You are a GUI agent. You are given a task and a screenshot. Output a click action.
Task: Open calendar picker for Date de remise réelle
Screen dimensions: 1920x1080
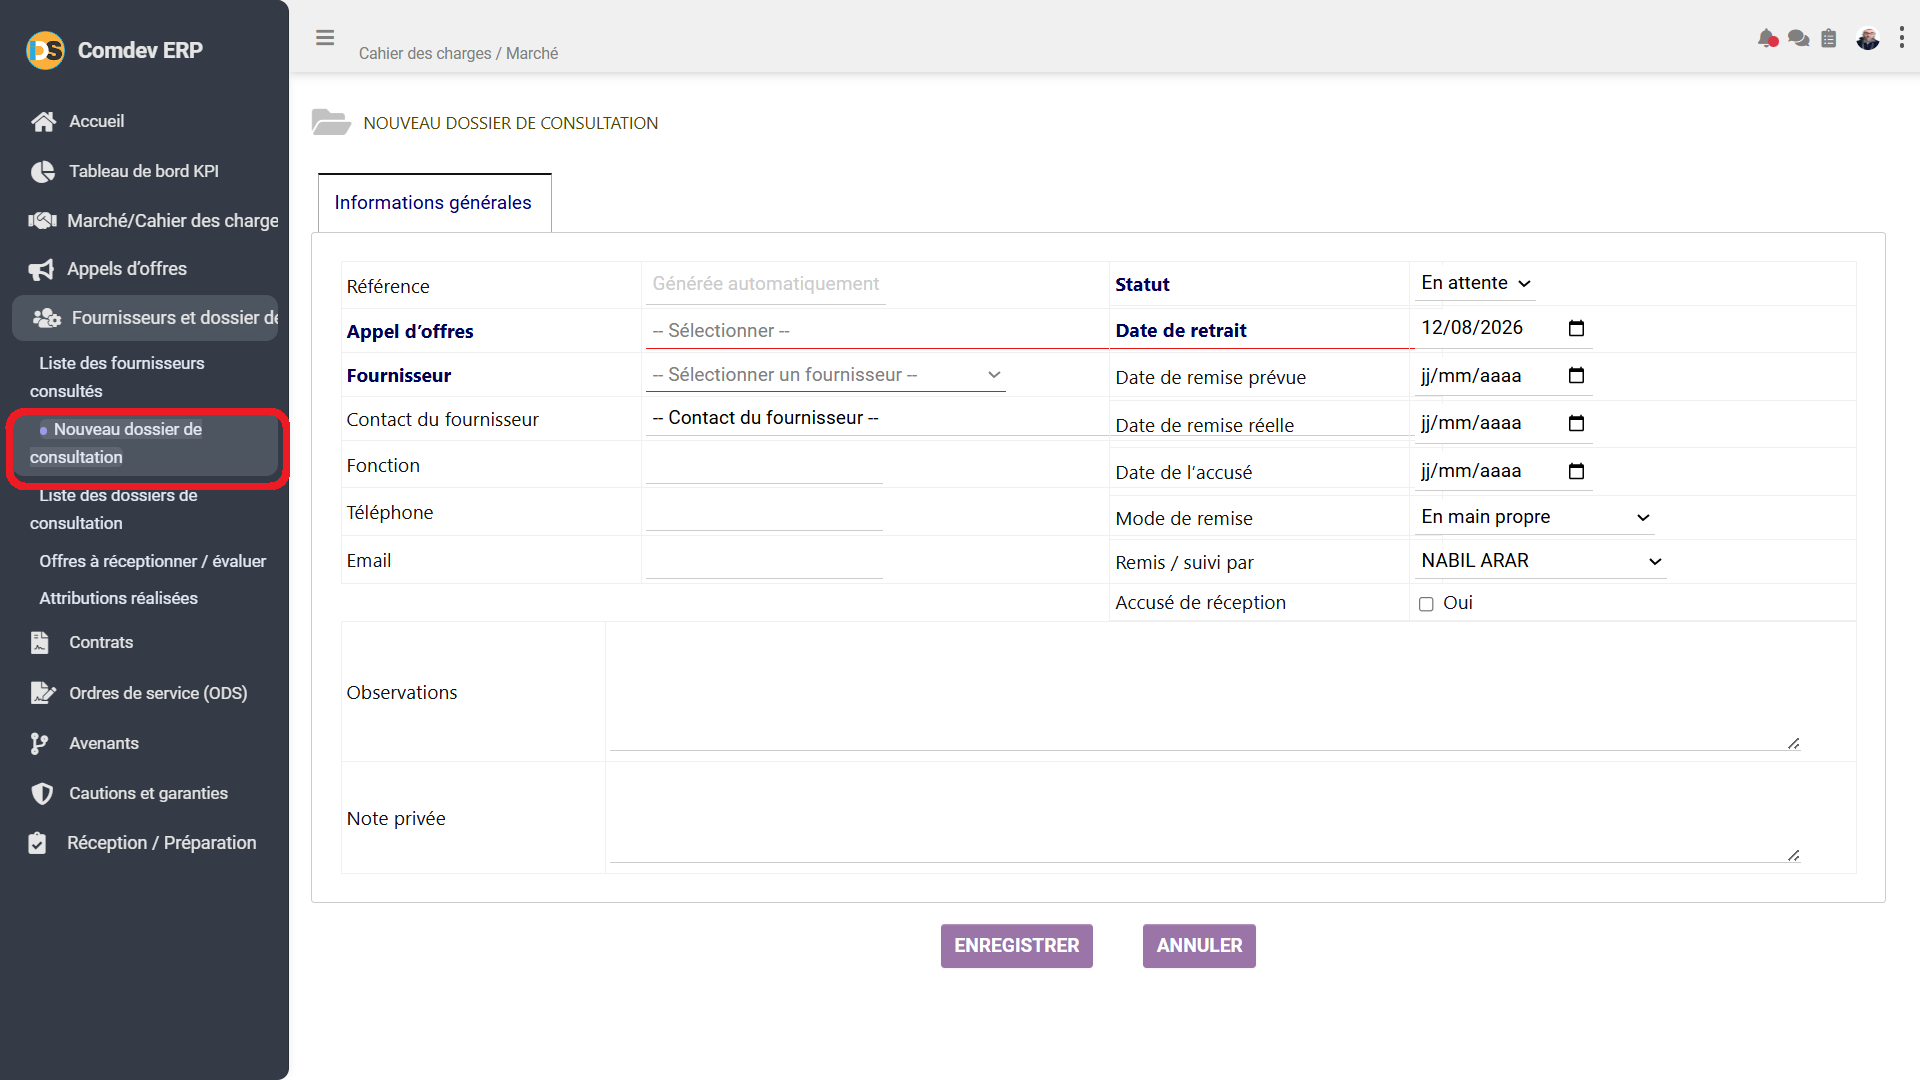click(x=1577, y=423)
